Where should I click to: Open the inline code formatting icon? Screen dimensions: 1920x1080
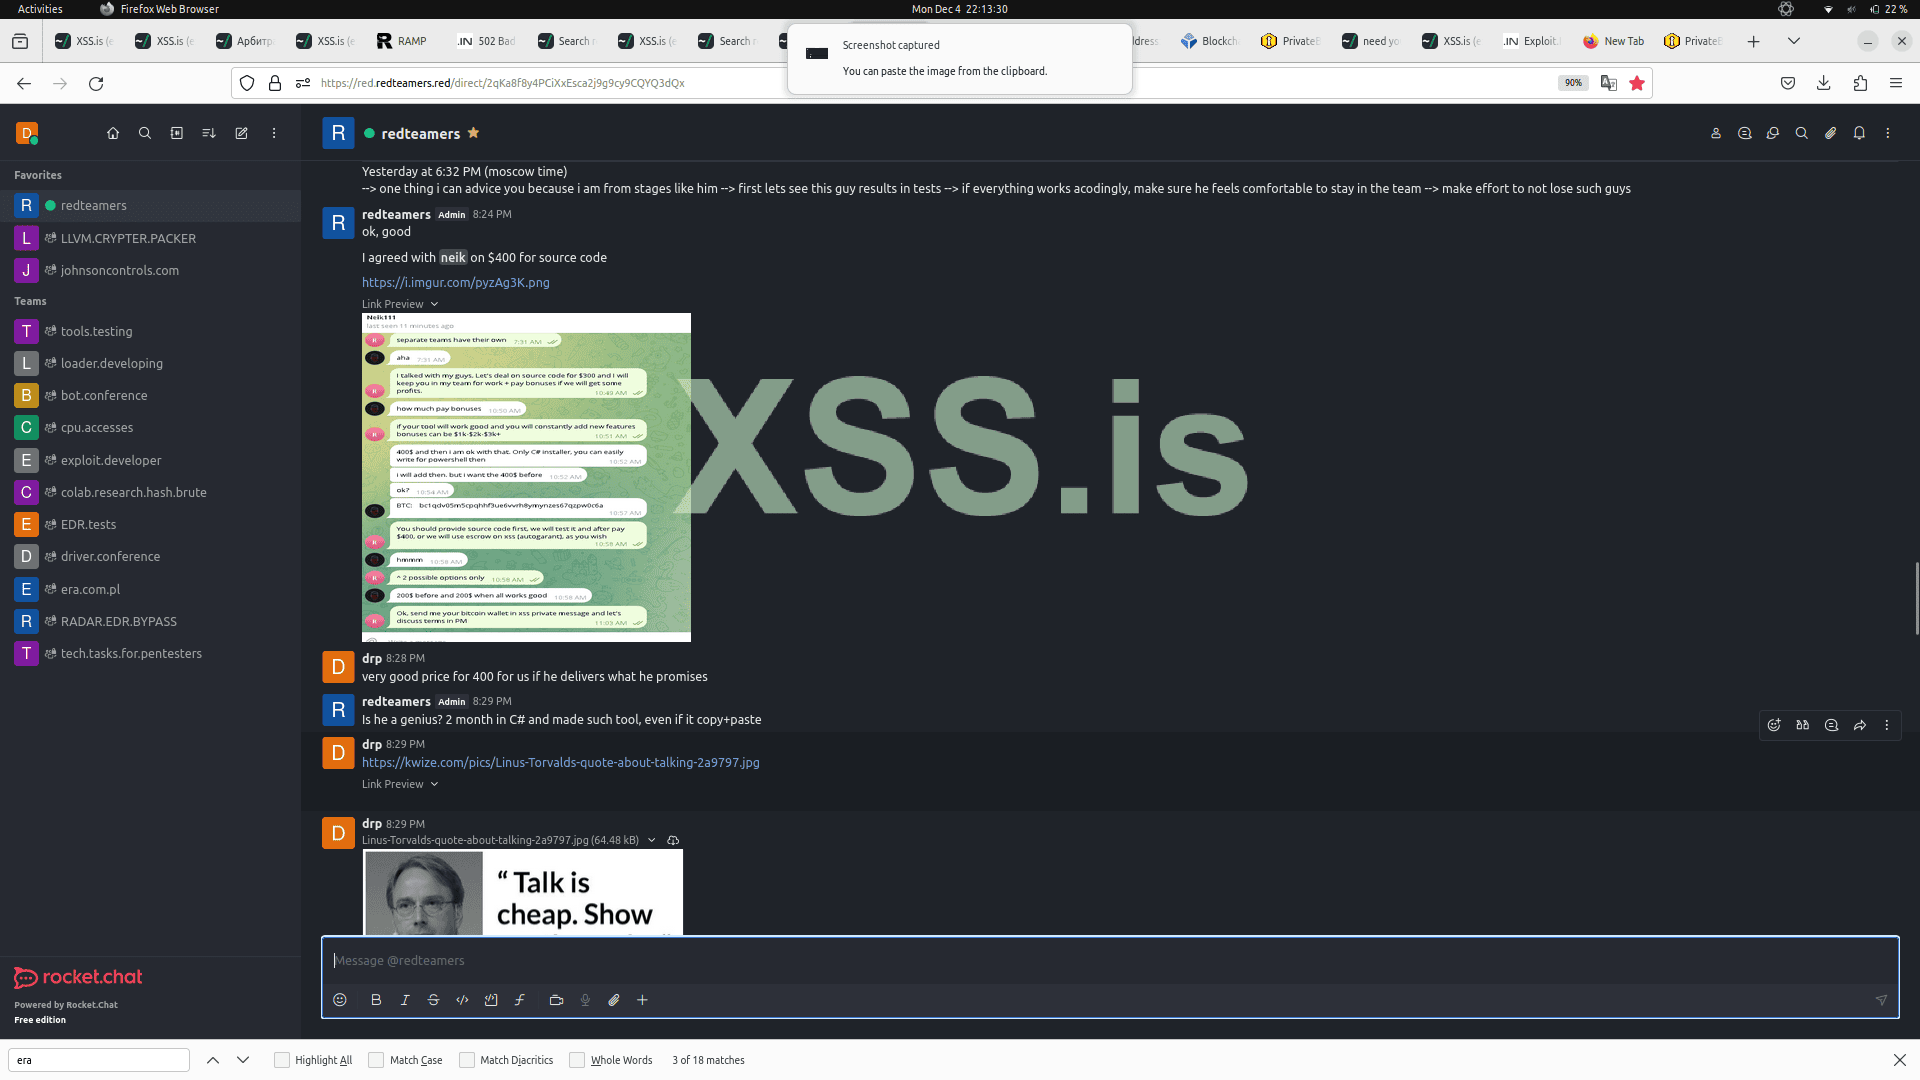pyautogui.click(x=462, y=1000)
